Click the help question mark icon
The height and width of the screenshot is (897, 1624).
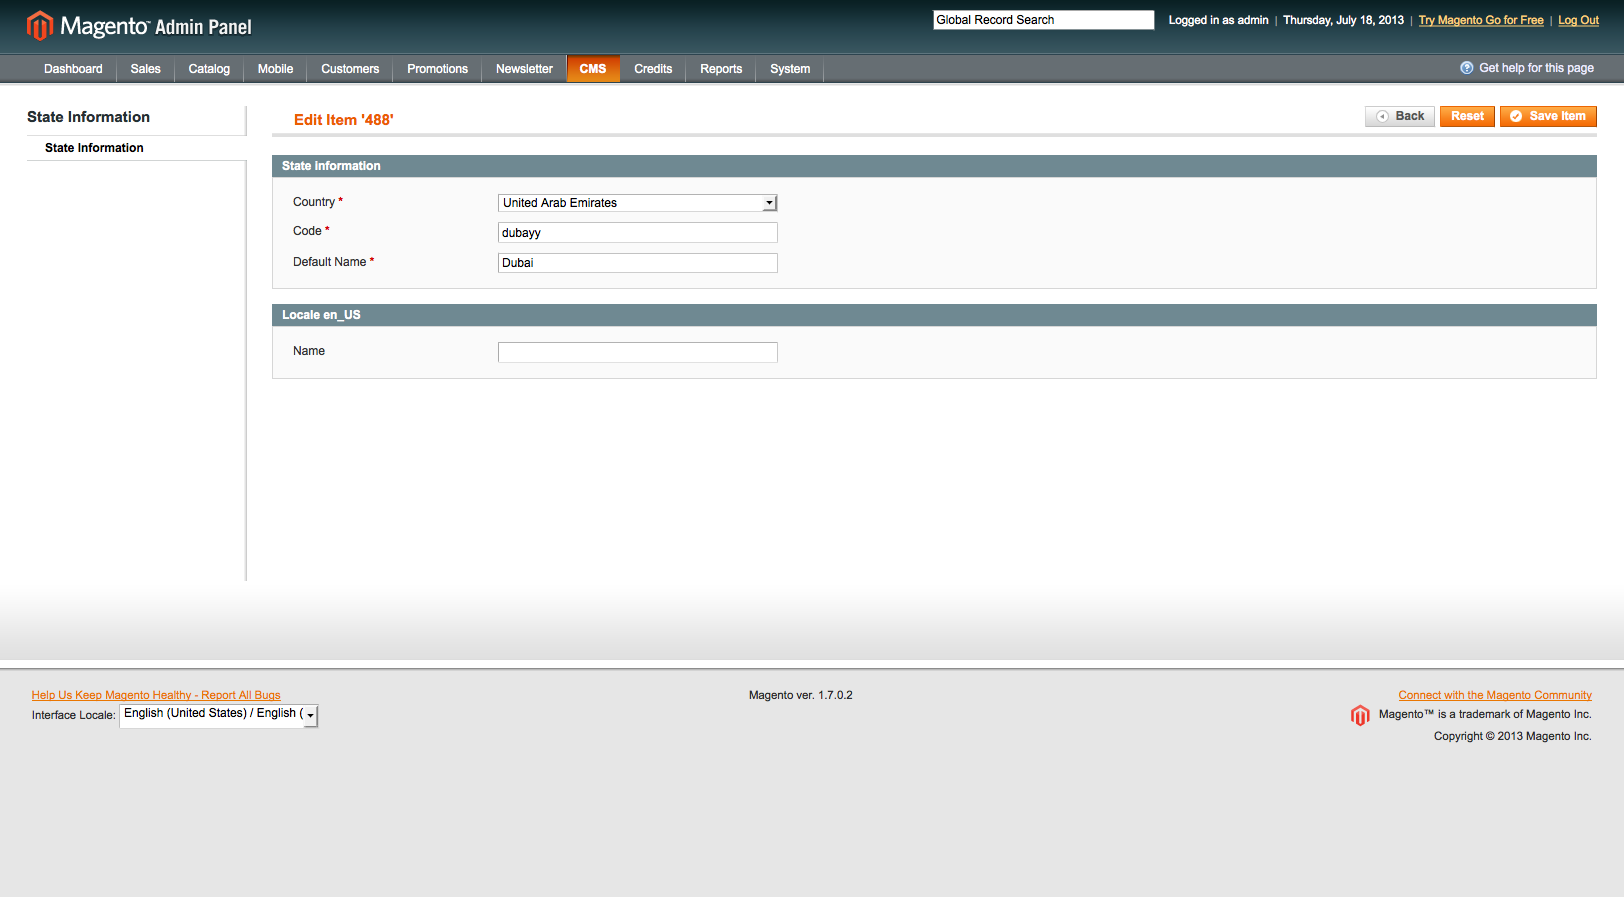tap(1467, 68)
